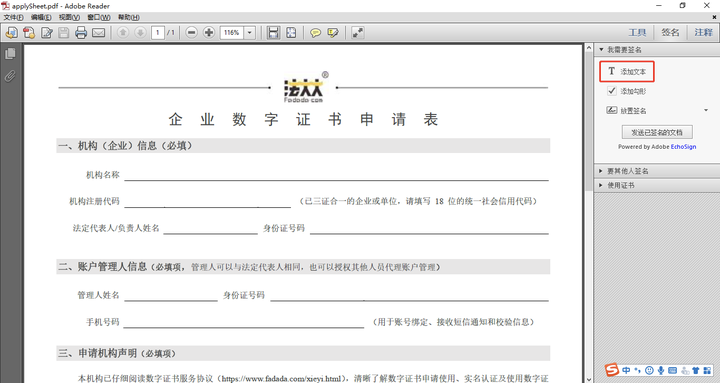Select the 添加勾形 checkmark tool
This screenshot has height=383, width=720.
pos(627,91)
